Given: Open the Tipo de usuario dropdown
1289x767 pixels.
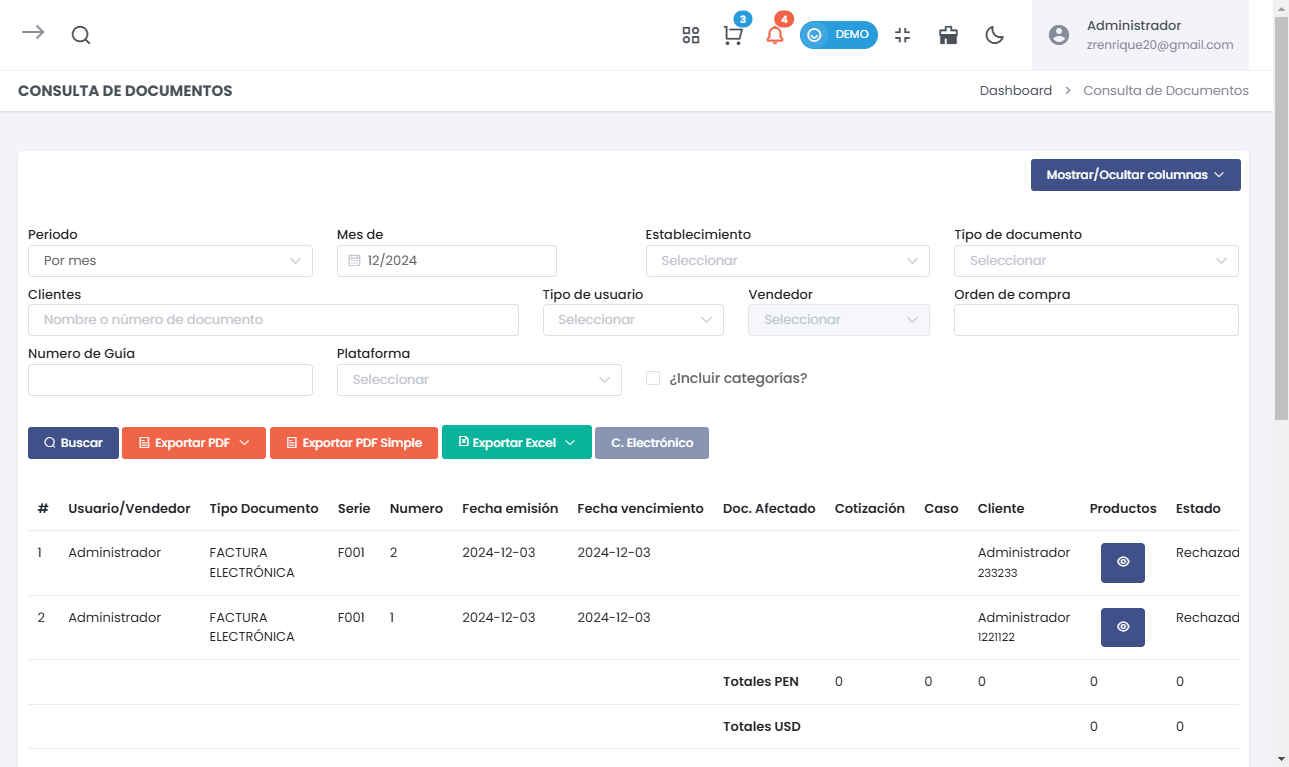Looking at the screenshot, I should 634,320.
